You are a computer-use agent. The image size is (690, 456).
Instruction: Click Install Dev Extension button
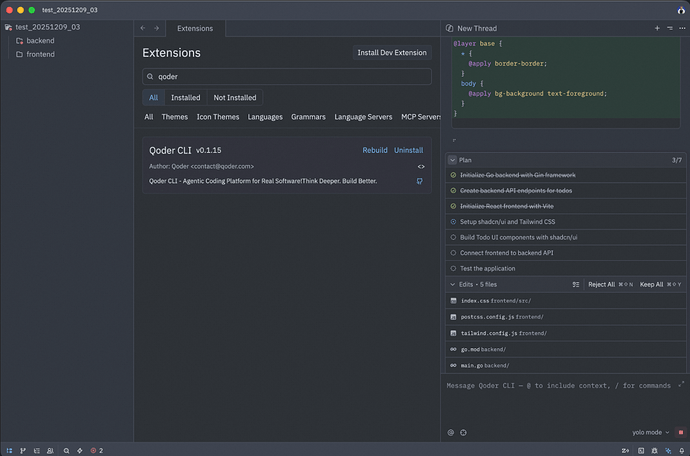point(393,53)
